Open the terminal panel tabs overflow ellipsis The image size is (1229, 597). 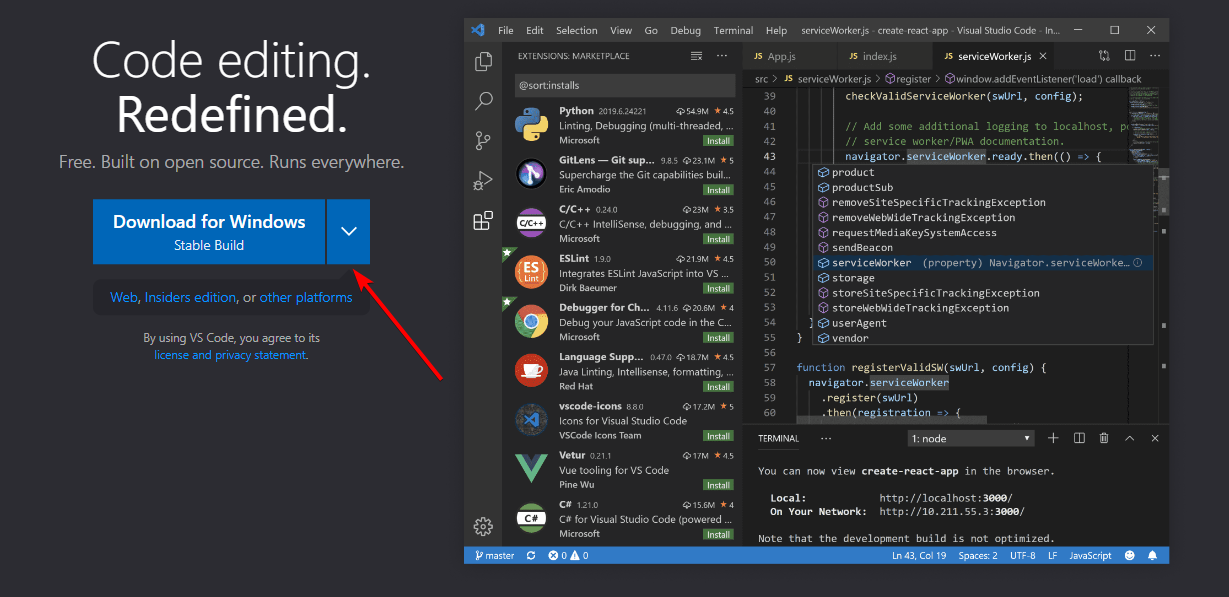826,438
